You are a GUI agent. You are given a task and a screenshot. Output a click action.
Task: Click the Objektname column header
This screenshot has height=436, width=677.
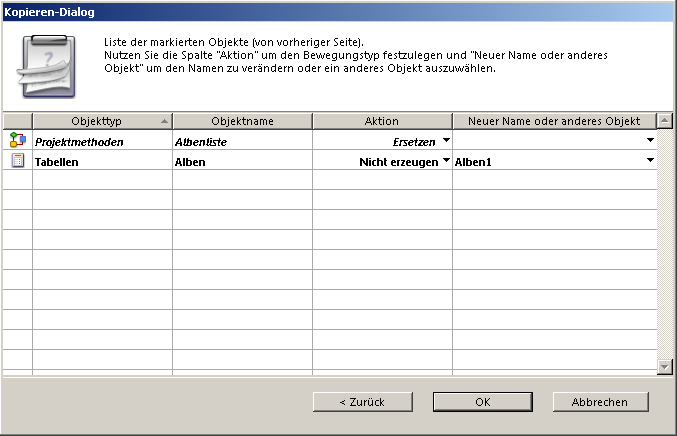(x=242, y=121)
